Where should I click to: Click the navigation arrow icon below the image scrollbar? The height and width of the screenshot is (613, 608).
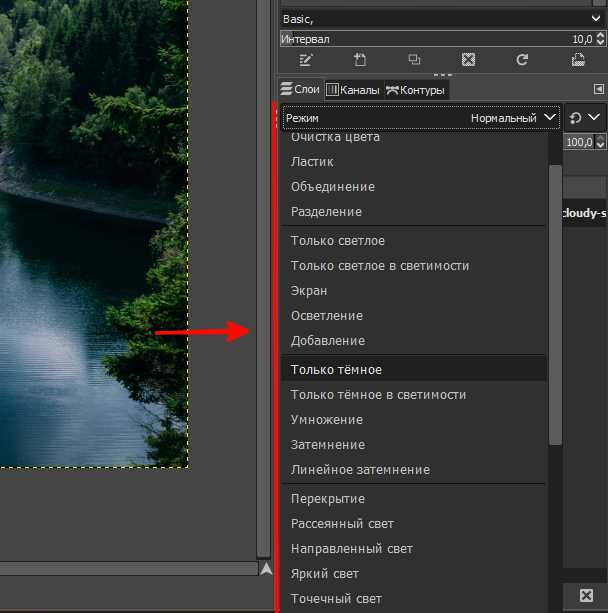pos(266,569)
